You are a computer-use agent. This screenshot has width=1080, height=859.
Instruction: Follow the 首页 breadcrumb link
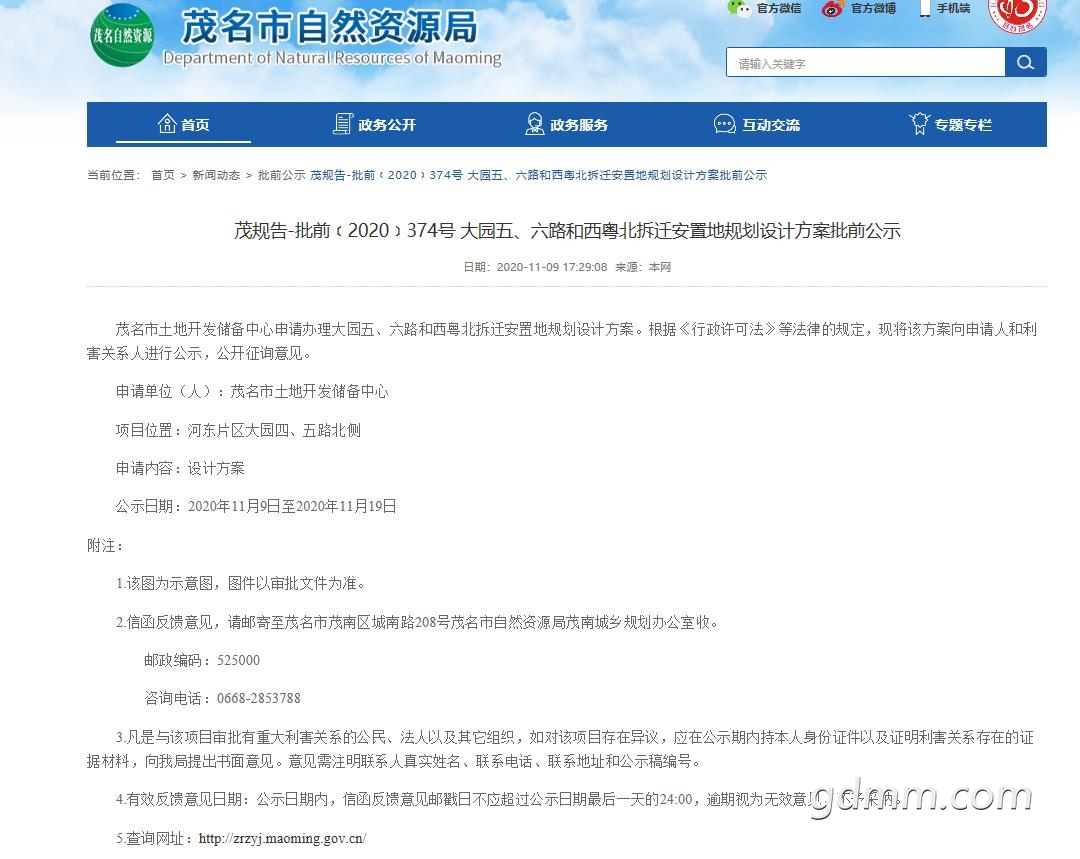click(163, 176)
